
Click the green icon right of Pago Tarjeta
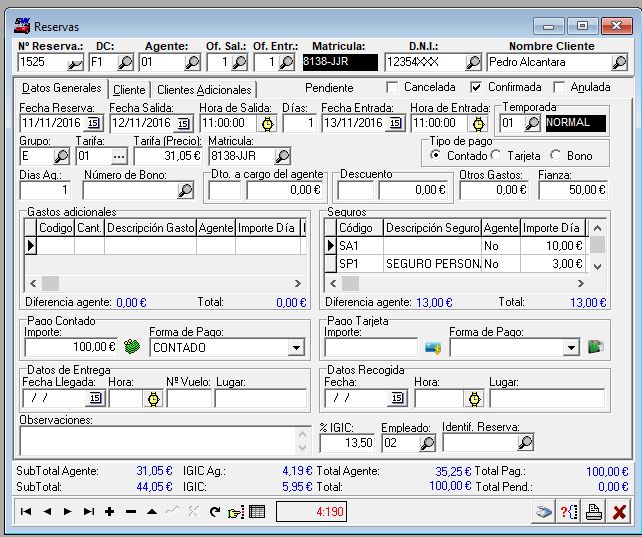(596, 347)
